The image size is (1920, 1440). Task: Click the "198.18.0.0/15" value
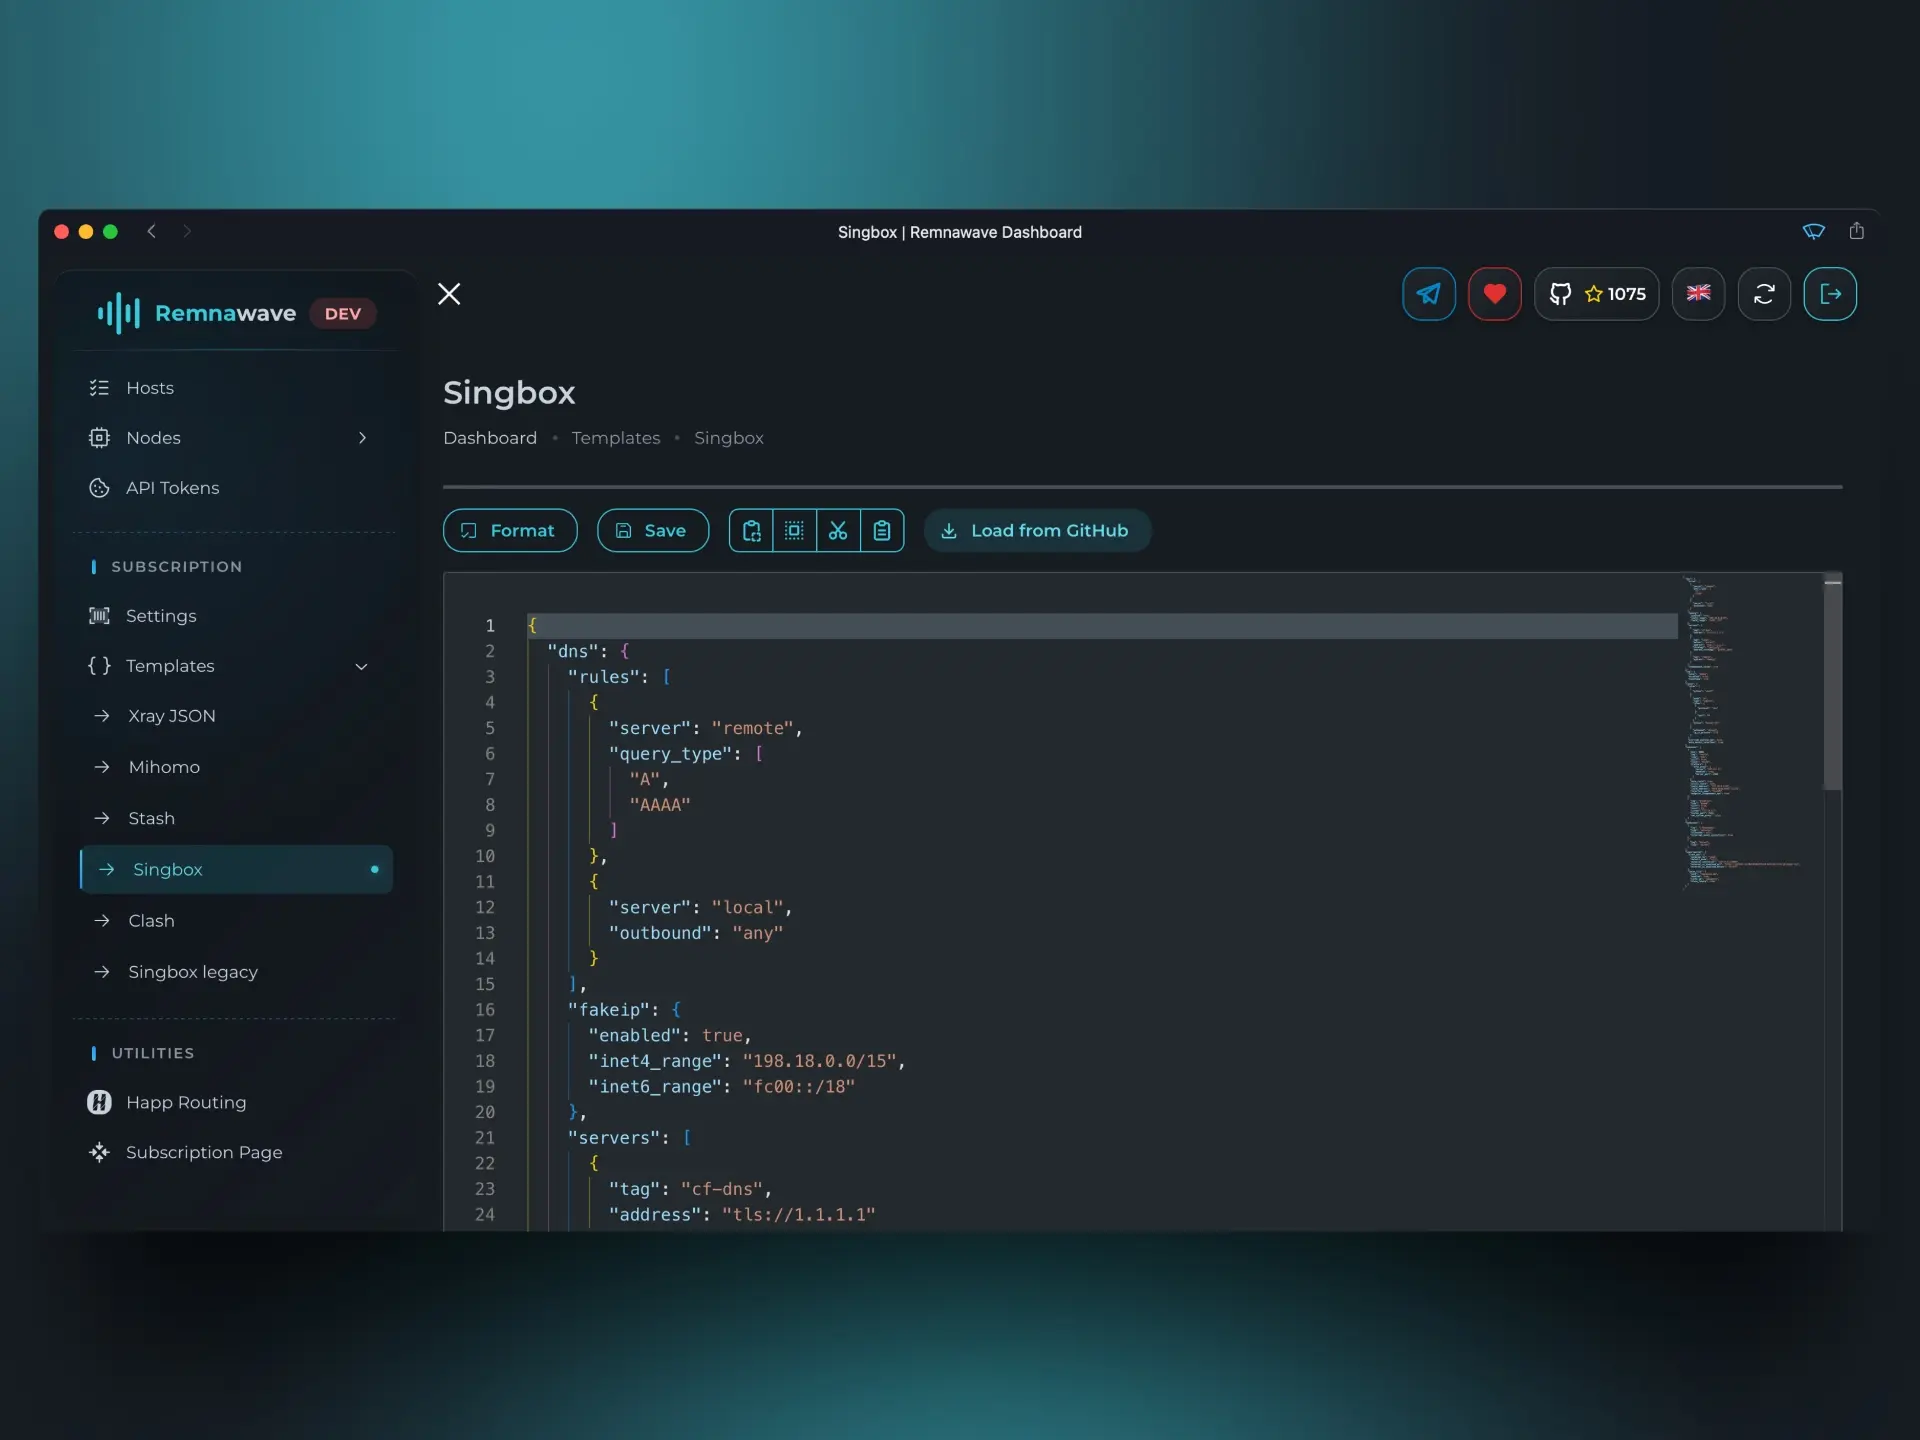(819, 1061)
